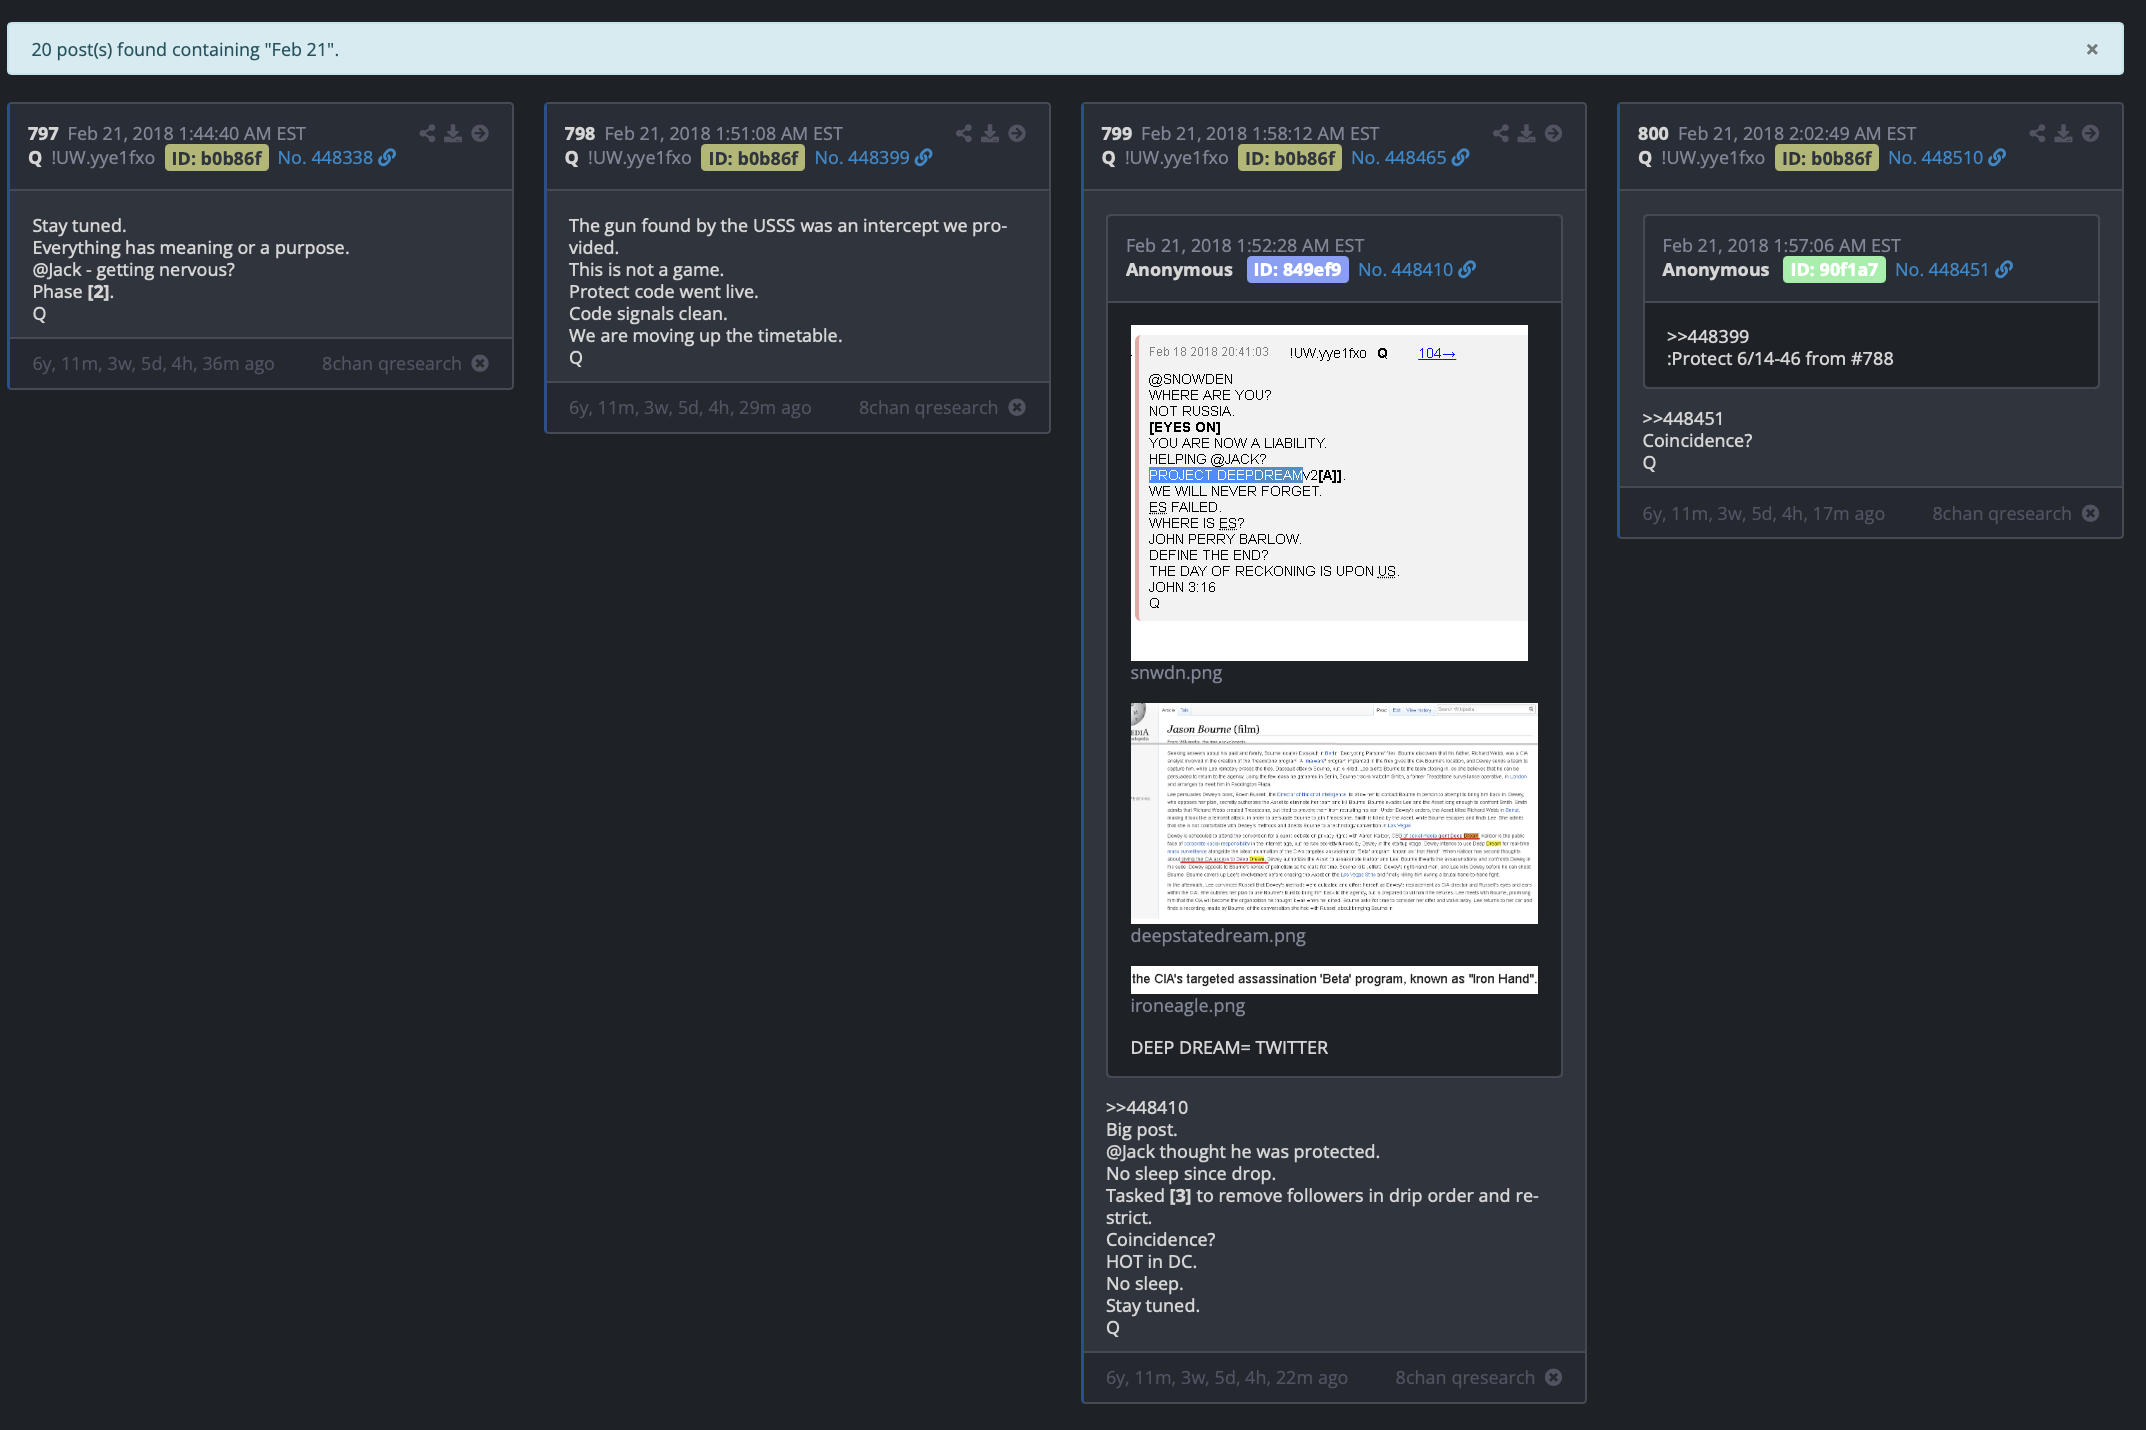The width and height of the screenshot is (2146, 1430).
Task: Click tripcode !UW.yye1fxo on post 797
Action: pyautogui.click(x=103, y=158)
